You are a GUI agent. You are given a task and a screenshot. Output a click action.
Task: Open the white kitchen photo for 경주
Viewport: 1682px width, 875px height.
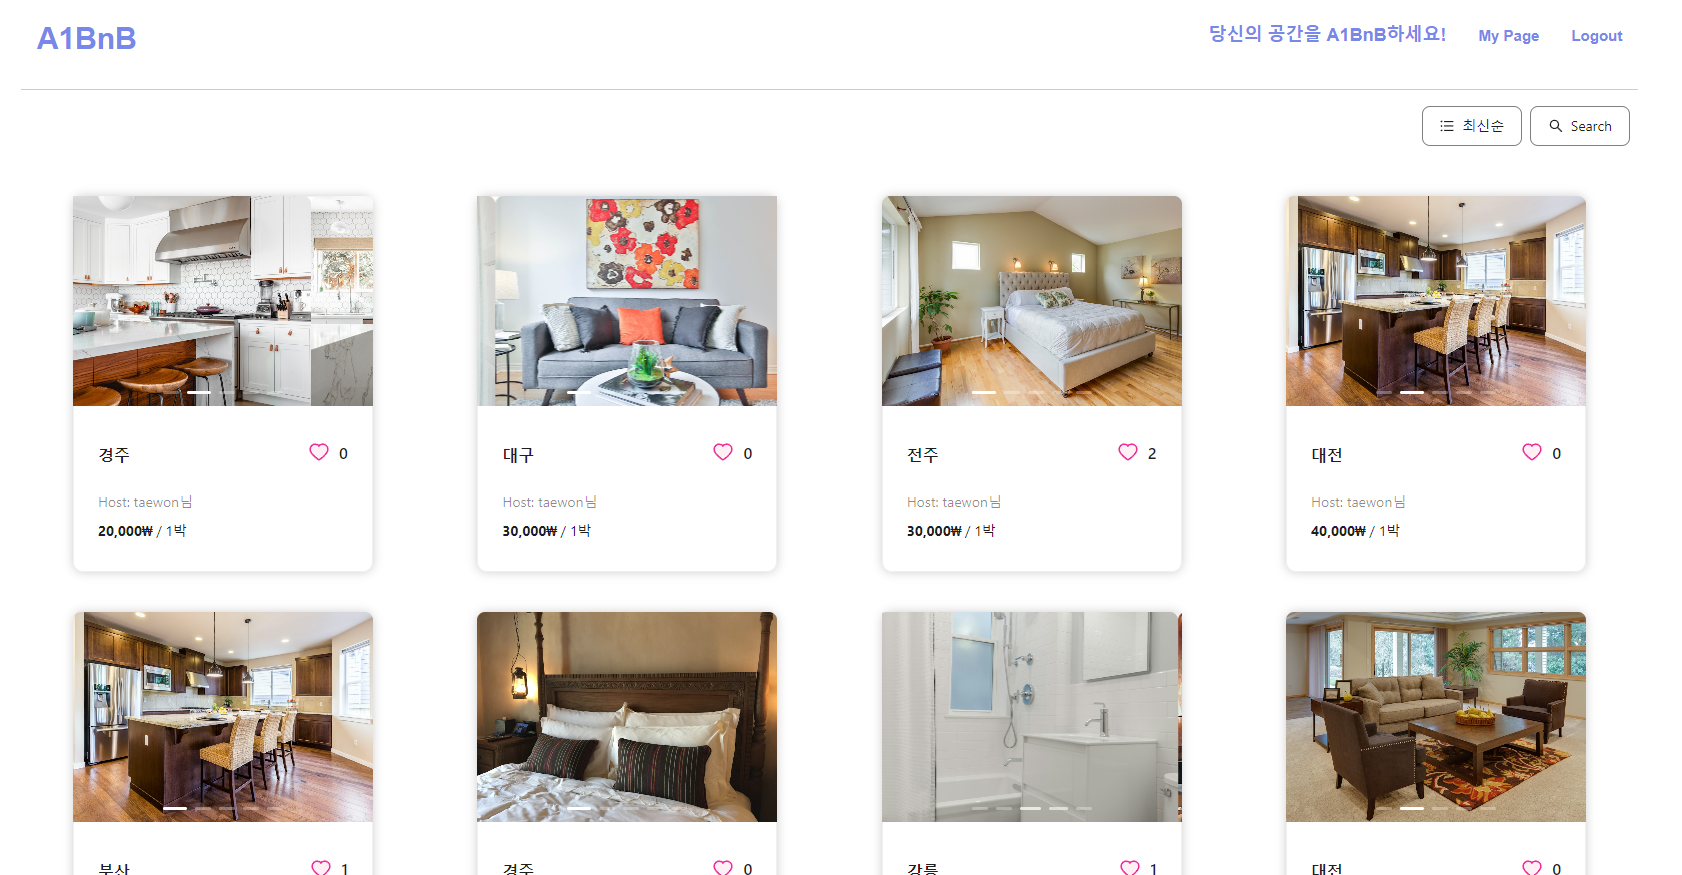223,301
